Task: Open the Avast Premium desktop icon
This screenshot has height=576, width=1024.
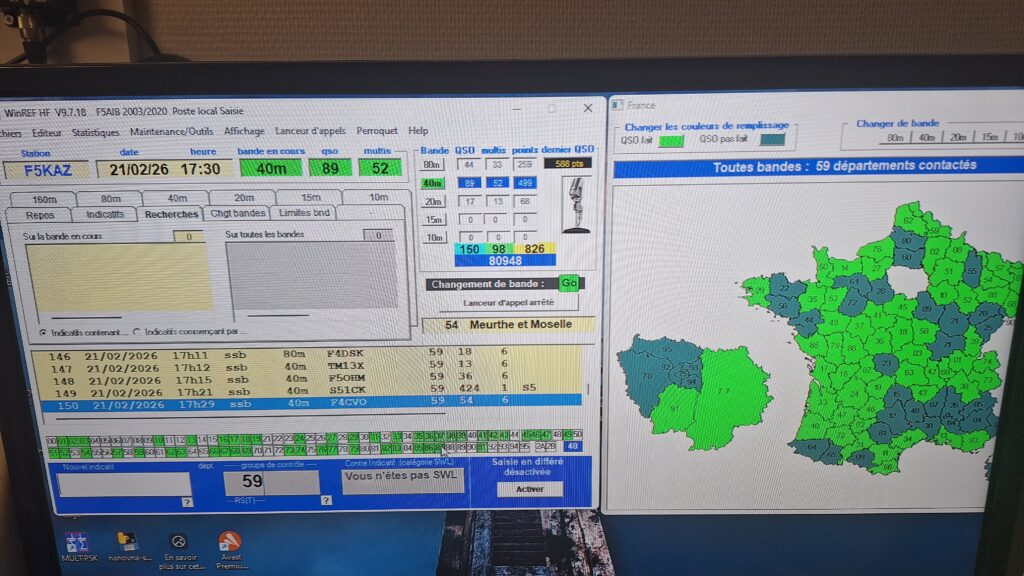Action: tap(230, 543)
